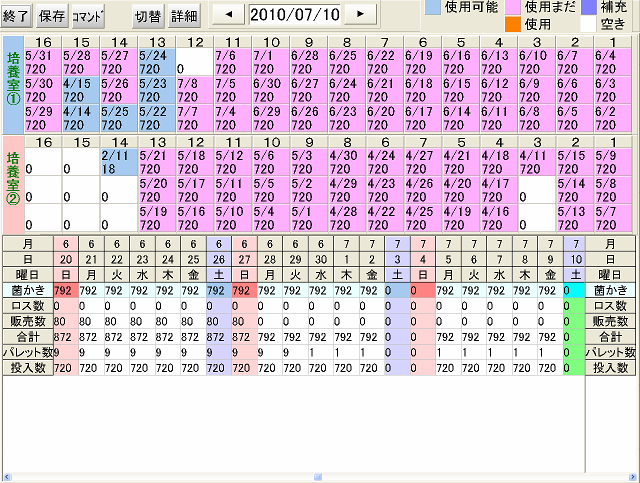Select cell 5/1 720 in 培養室②
Screen dimensions: 640x483
[309, 218]
